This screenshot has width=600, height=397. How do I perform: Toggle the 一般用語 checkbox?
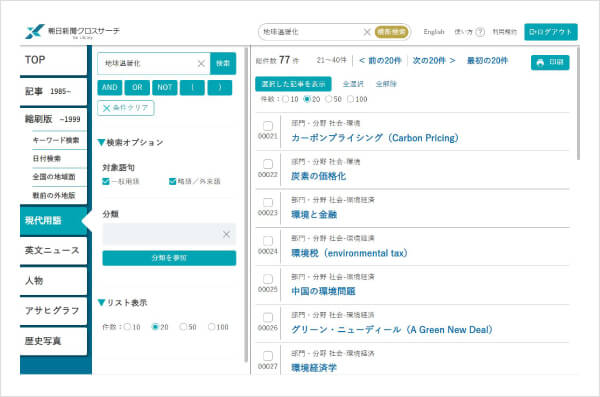click(106, 181)
